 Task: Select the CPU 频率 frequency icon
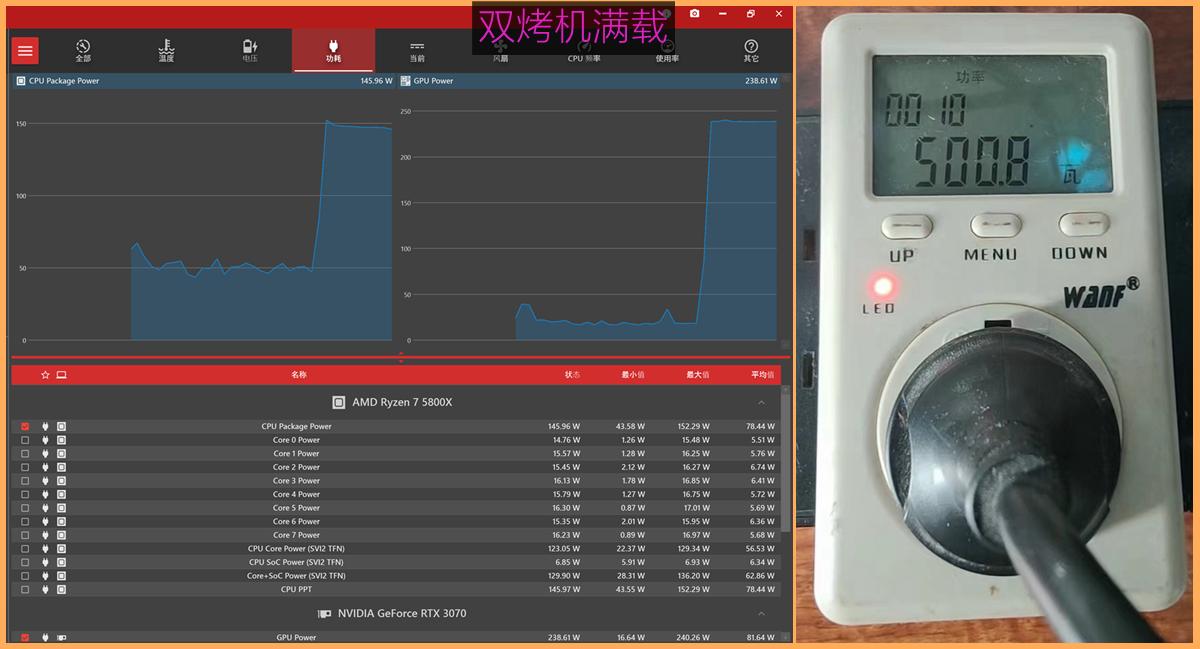[584, 50]
